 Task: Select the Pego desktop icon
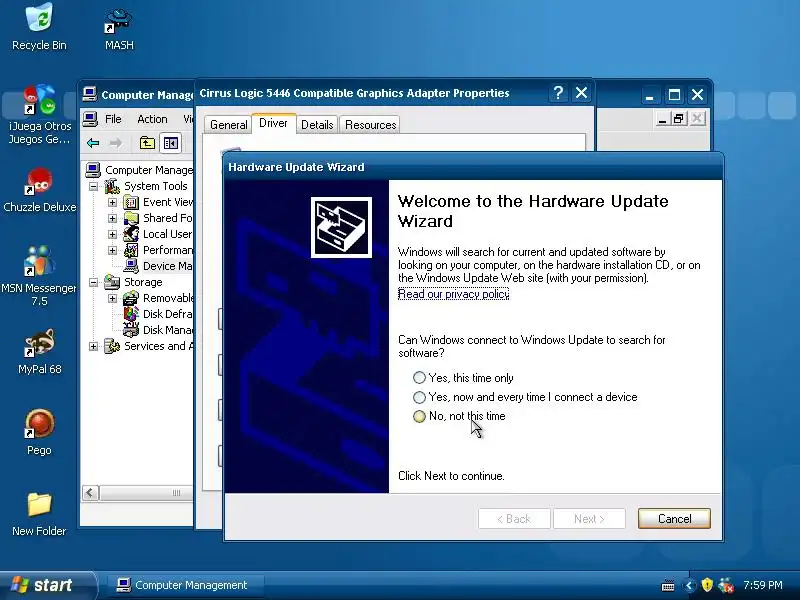(39, 433)
